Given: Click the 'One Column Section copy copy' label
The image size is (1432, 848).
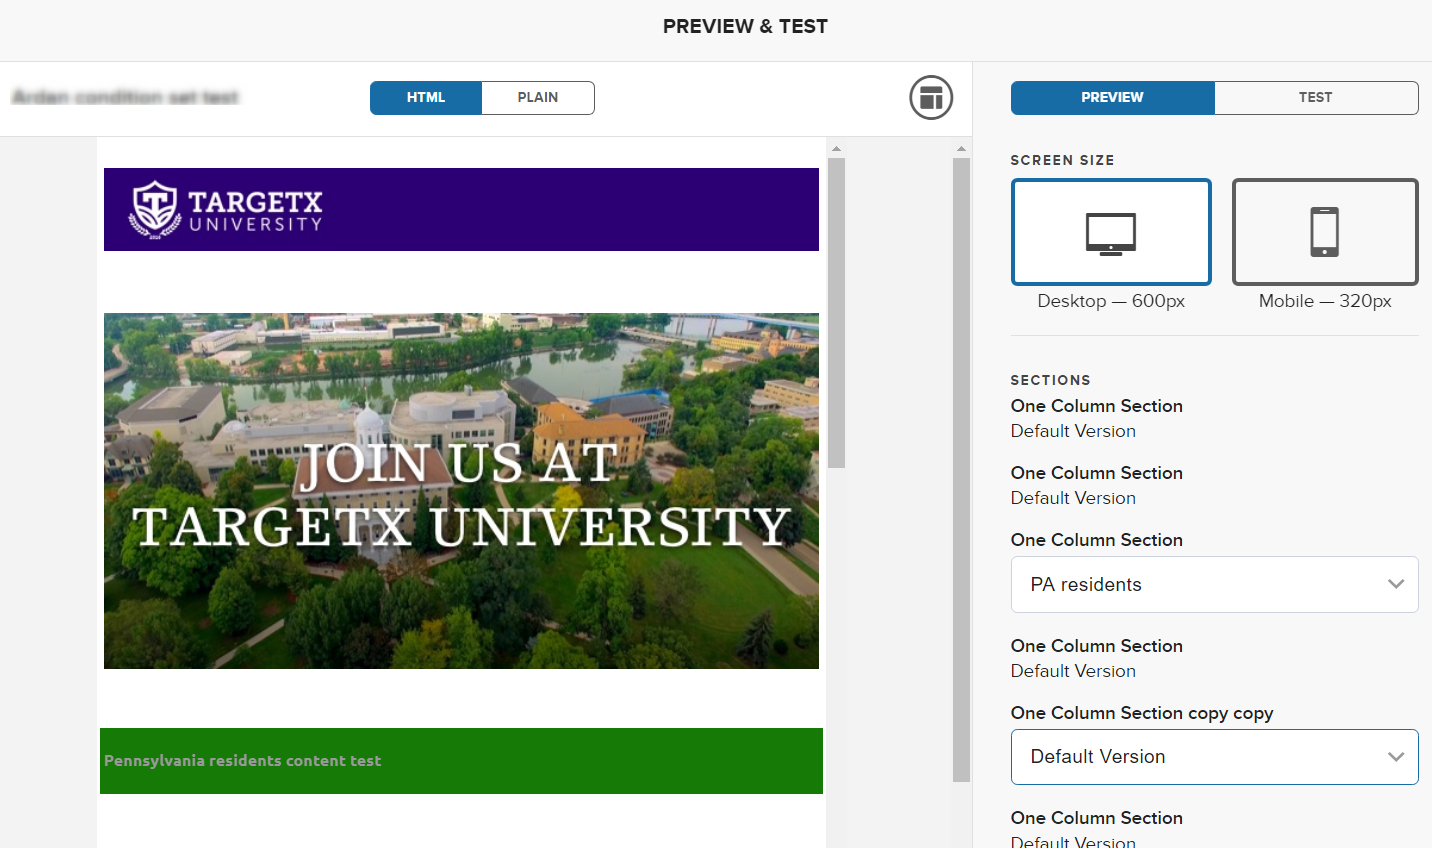Looking at the screenshot, I should 1142,713.
